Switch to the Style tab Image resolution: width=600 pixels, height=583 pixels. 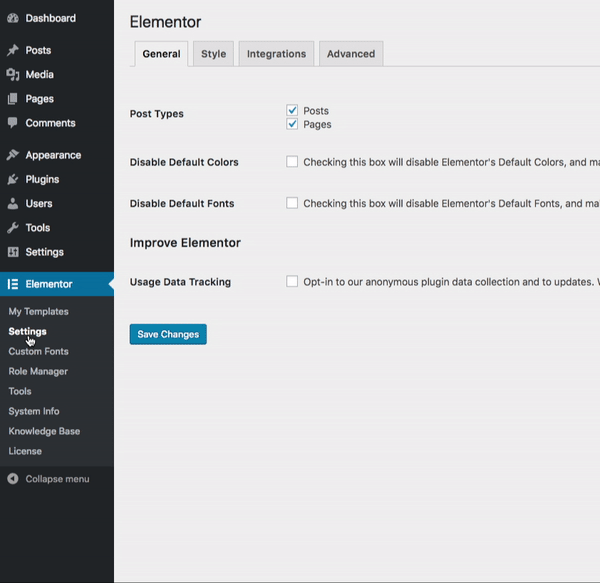click(x=213, y=54)
